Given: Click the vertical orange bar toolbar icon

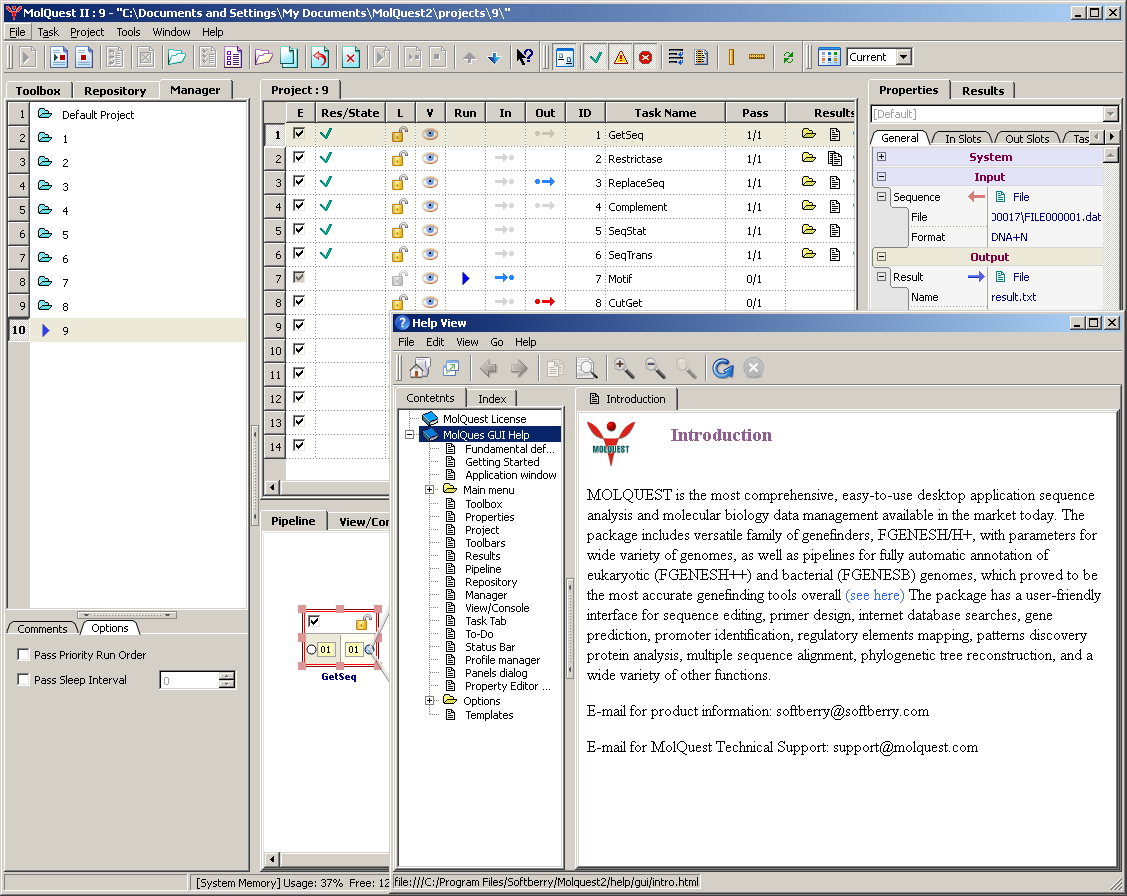Looking at the screenshot, I should (x=731, y=57).
